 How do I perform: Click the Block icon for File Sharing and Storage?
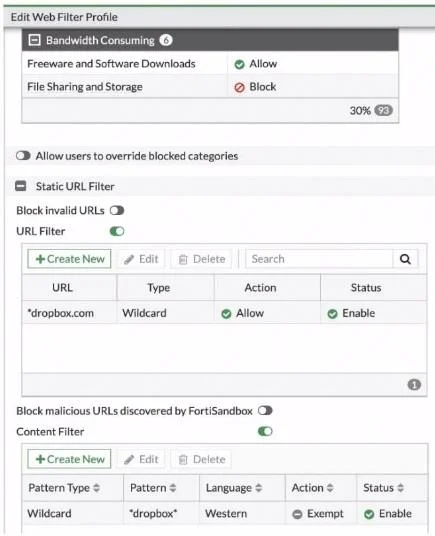239,88
